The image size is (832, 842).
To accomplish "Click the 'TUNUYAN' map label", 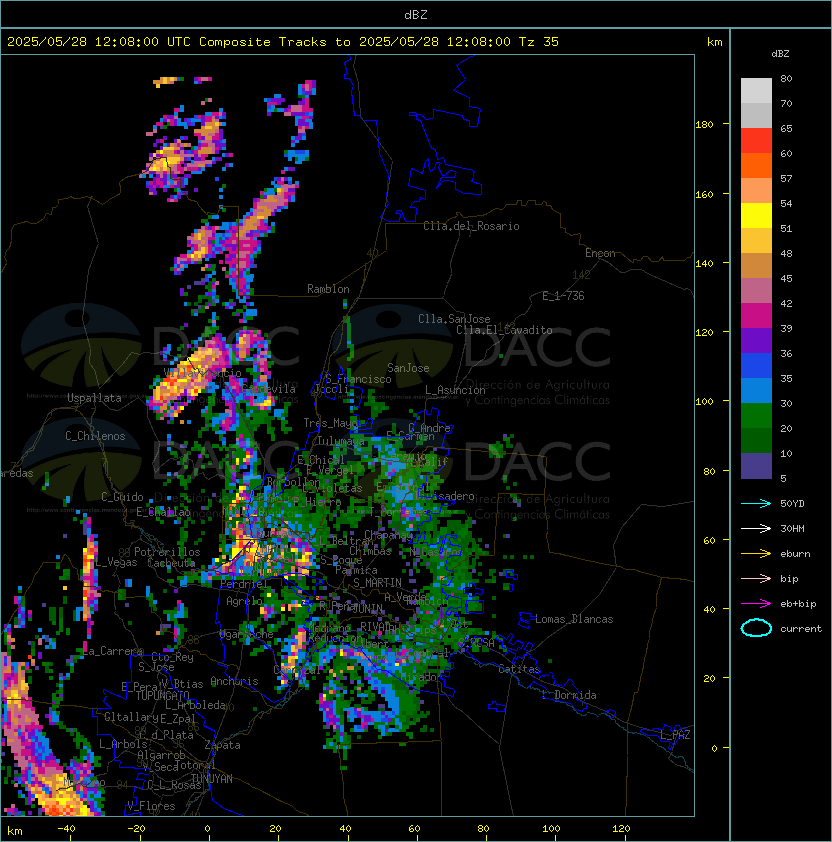I will [212, 779].
